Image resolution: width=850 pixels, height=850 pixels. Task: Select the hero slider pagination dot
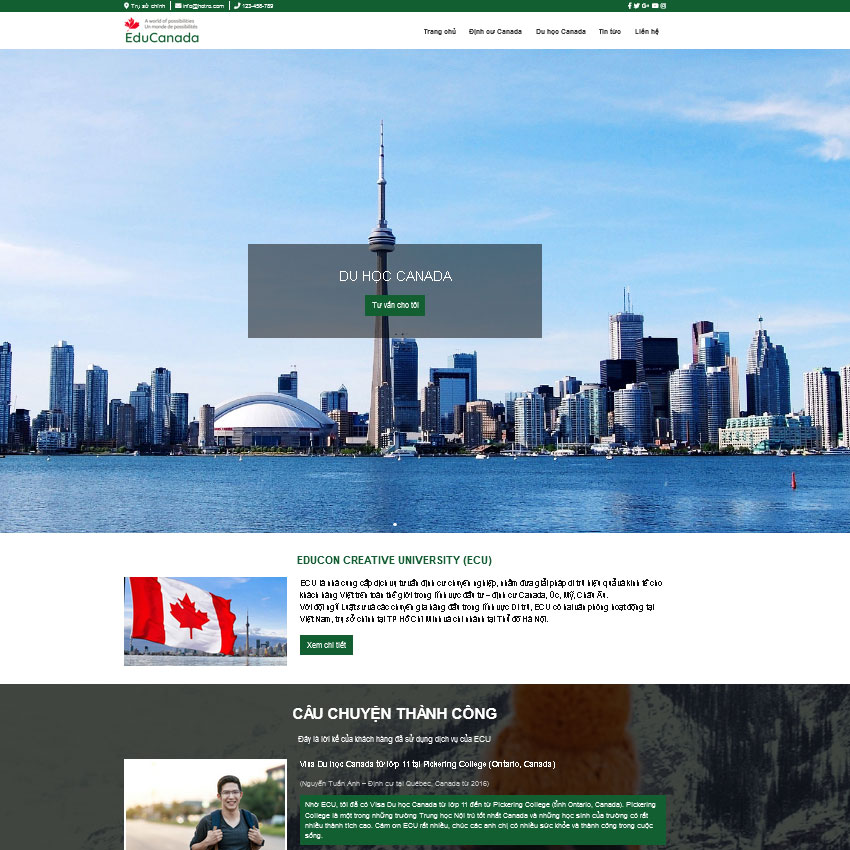395,524
